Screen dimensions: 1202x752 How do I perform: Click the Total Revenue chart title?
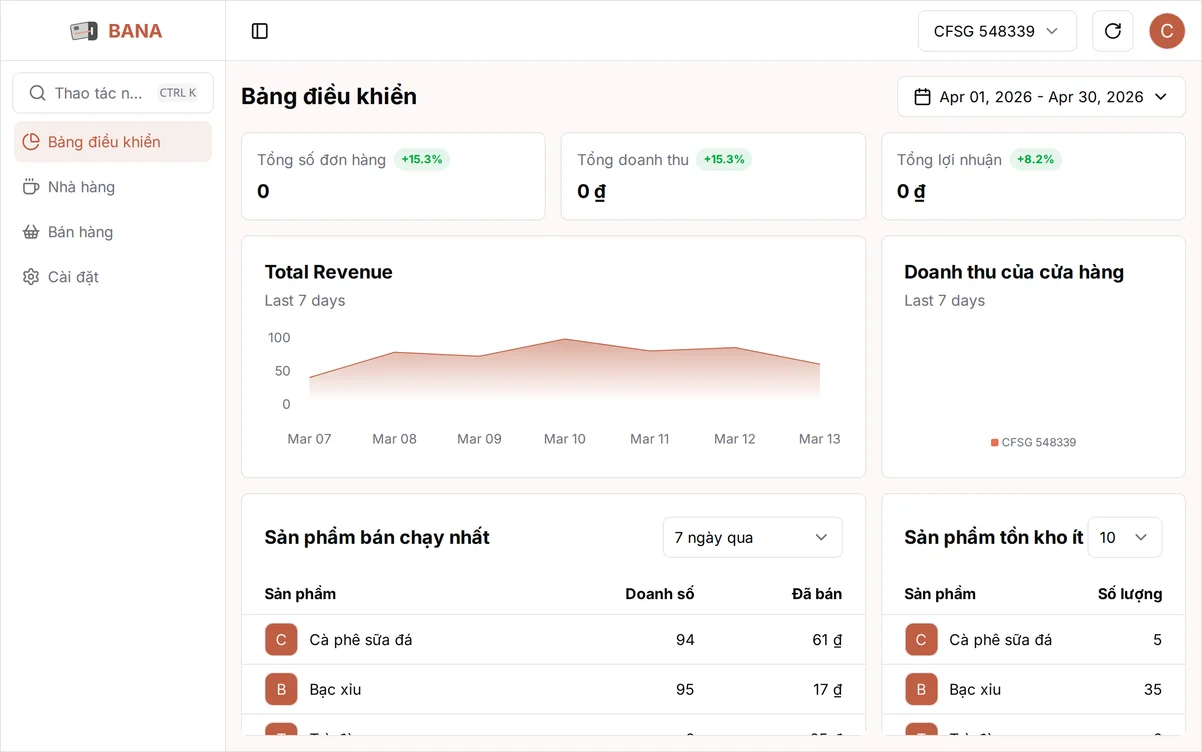328,272
